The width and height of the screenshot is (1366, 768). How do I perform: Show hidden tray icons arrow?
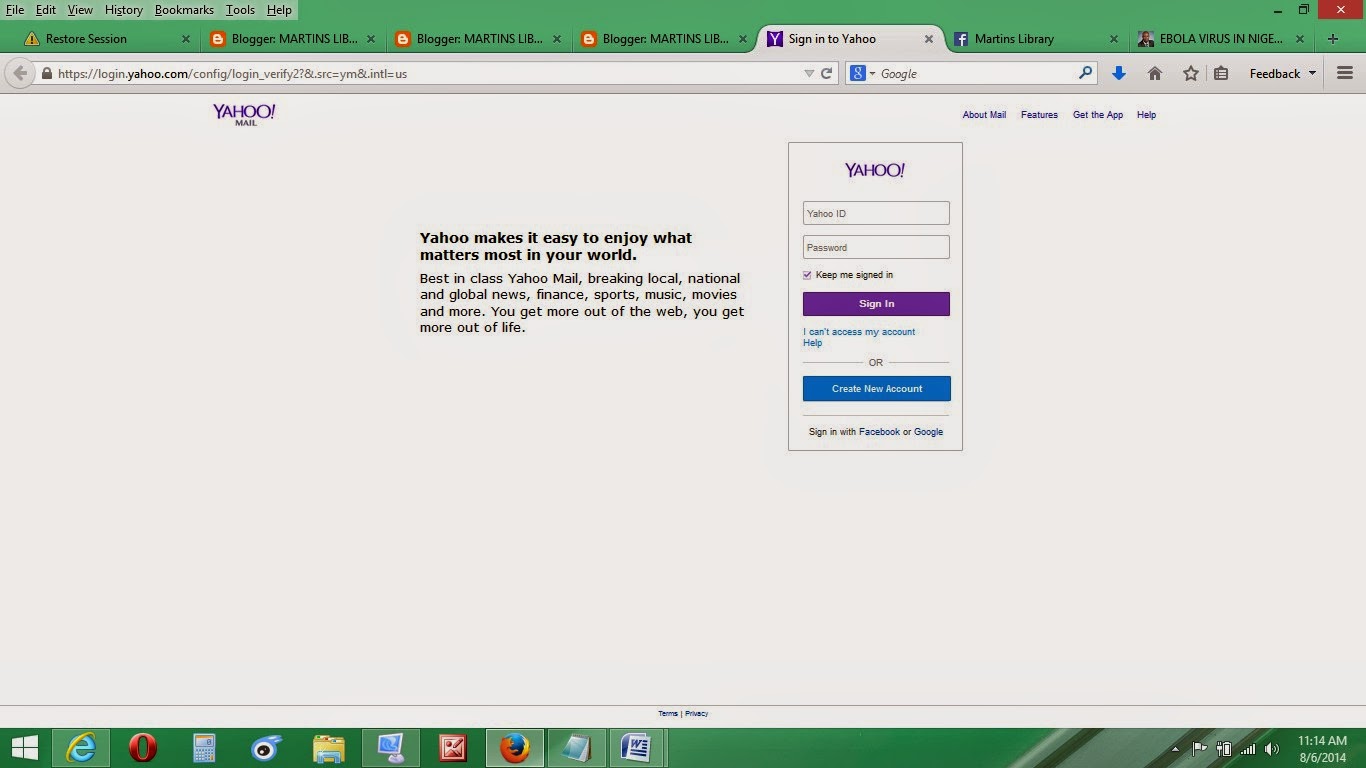click(1176, 748)
